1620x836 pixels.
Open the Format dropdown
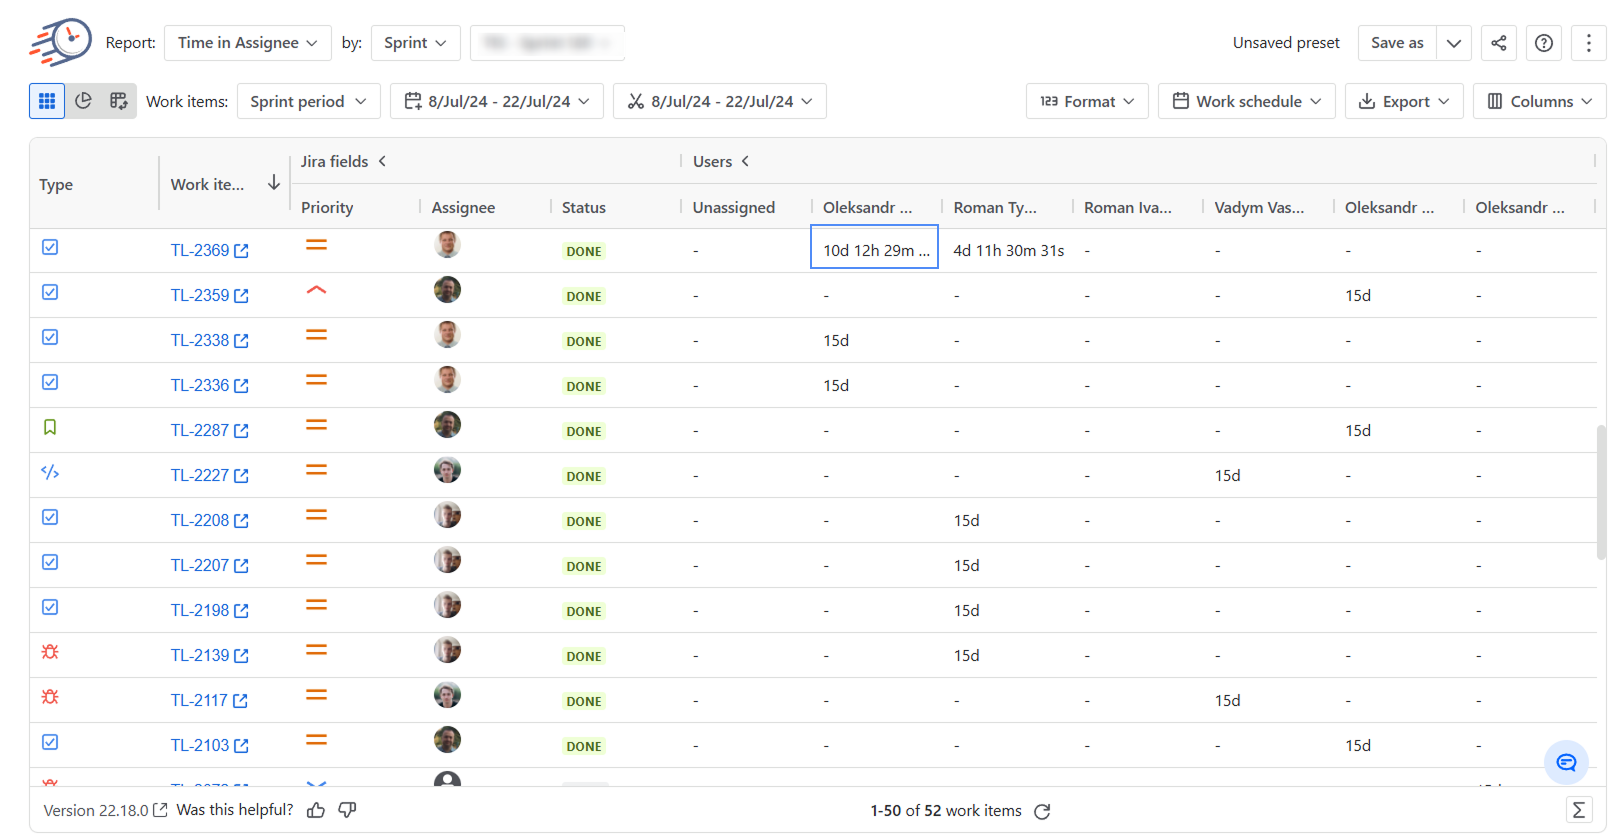click(x=1087, y=101)
